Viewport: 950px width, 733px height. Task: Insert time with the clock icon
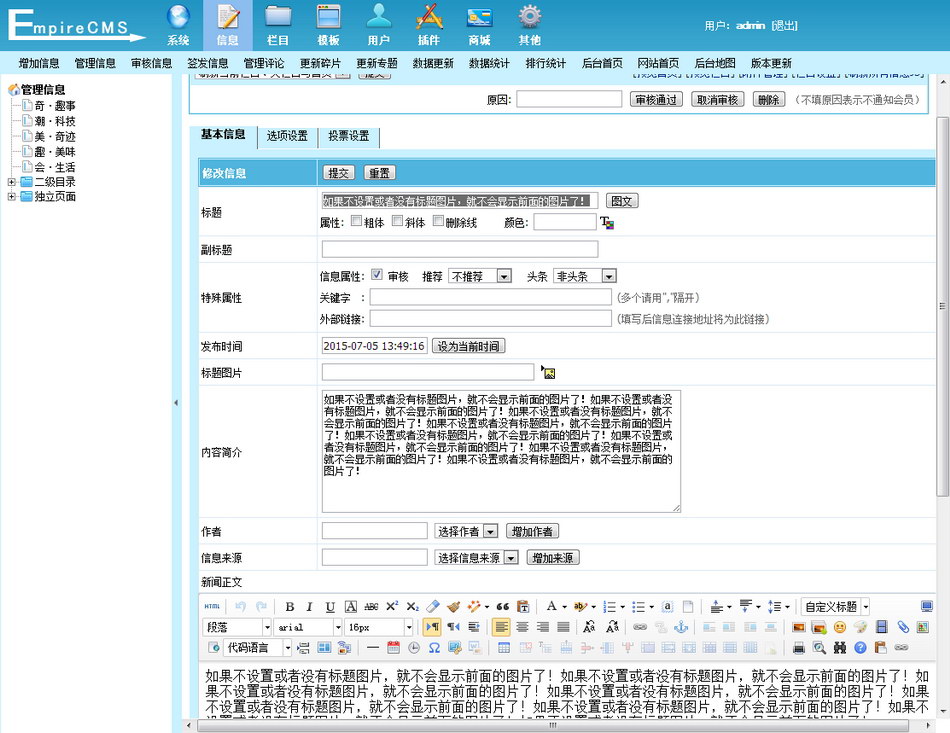[x=414, y=648]
